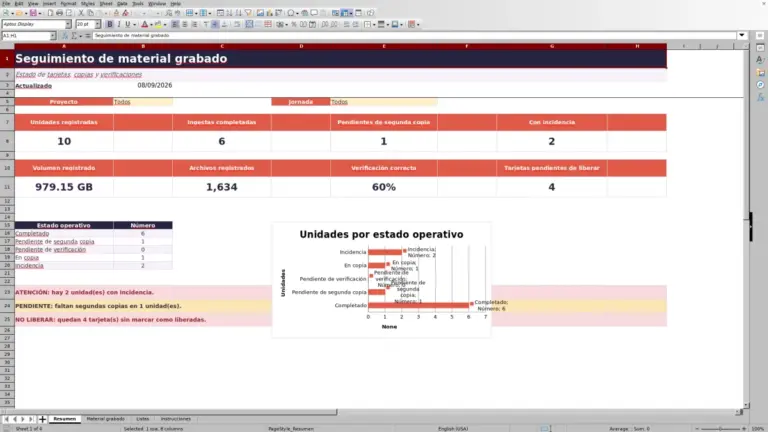Click the Export as PDF icon
The width and height of the screenshot is (768, 432).
coord(50,13)
